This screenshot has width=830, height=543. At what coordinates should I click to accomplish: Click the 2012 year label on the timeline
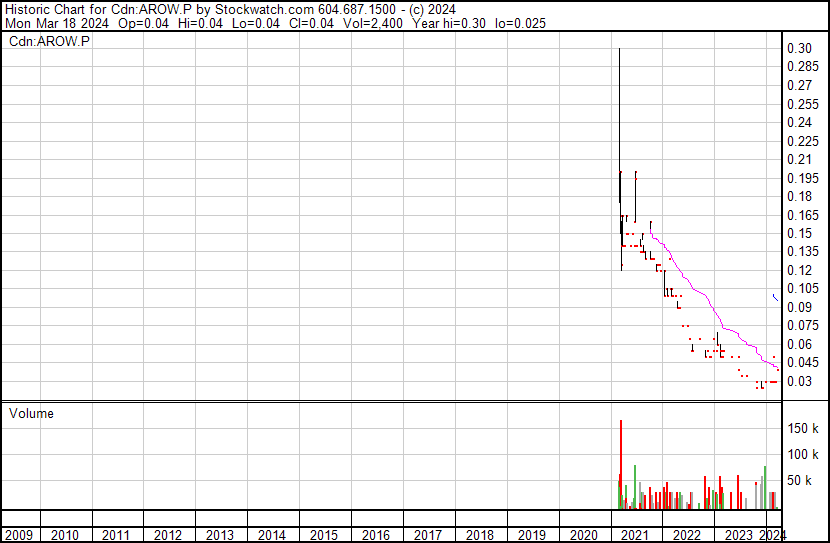point(168,535)
